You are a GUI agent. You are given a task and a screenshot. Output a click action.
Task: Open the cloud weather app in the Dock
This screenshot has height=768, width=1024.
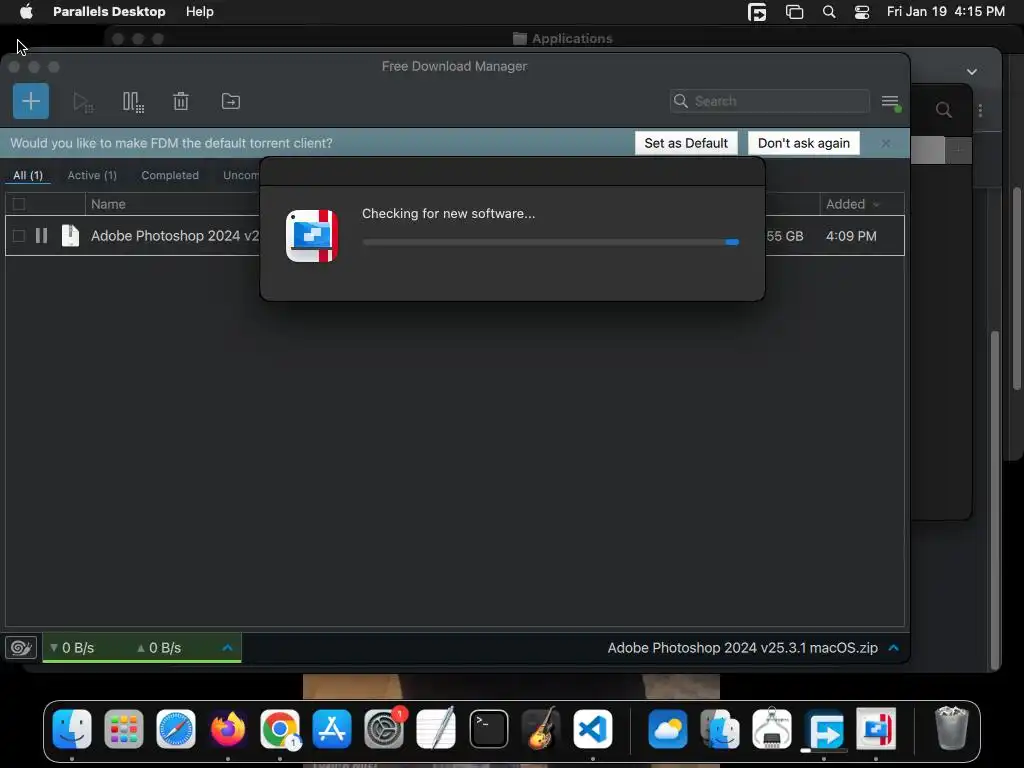[x=667, y=729]
